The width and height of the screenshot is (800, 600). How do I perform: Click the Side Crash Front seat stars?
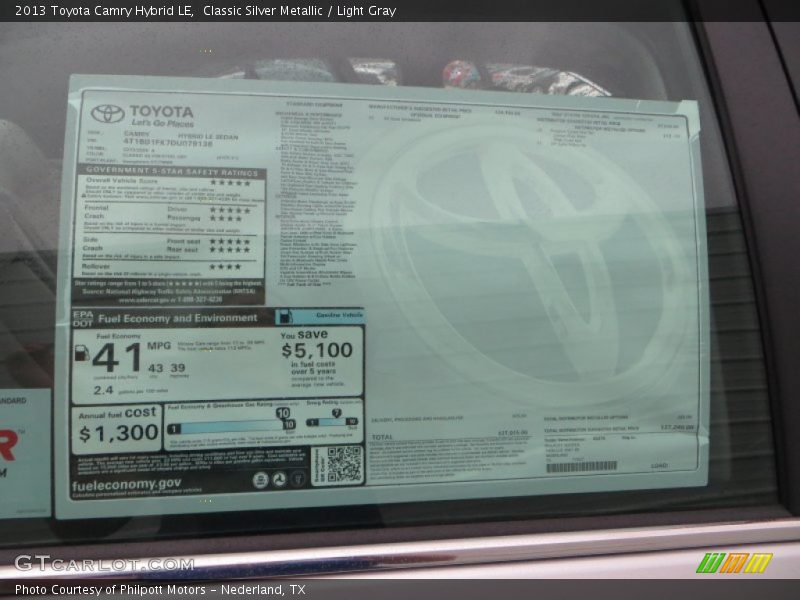point(230,241)
